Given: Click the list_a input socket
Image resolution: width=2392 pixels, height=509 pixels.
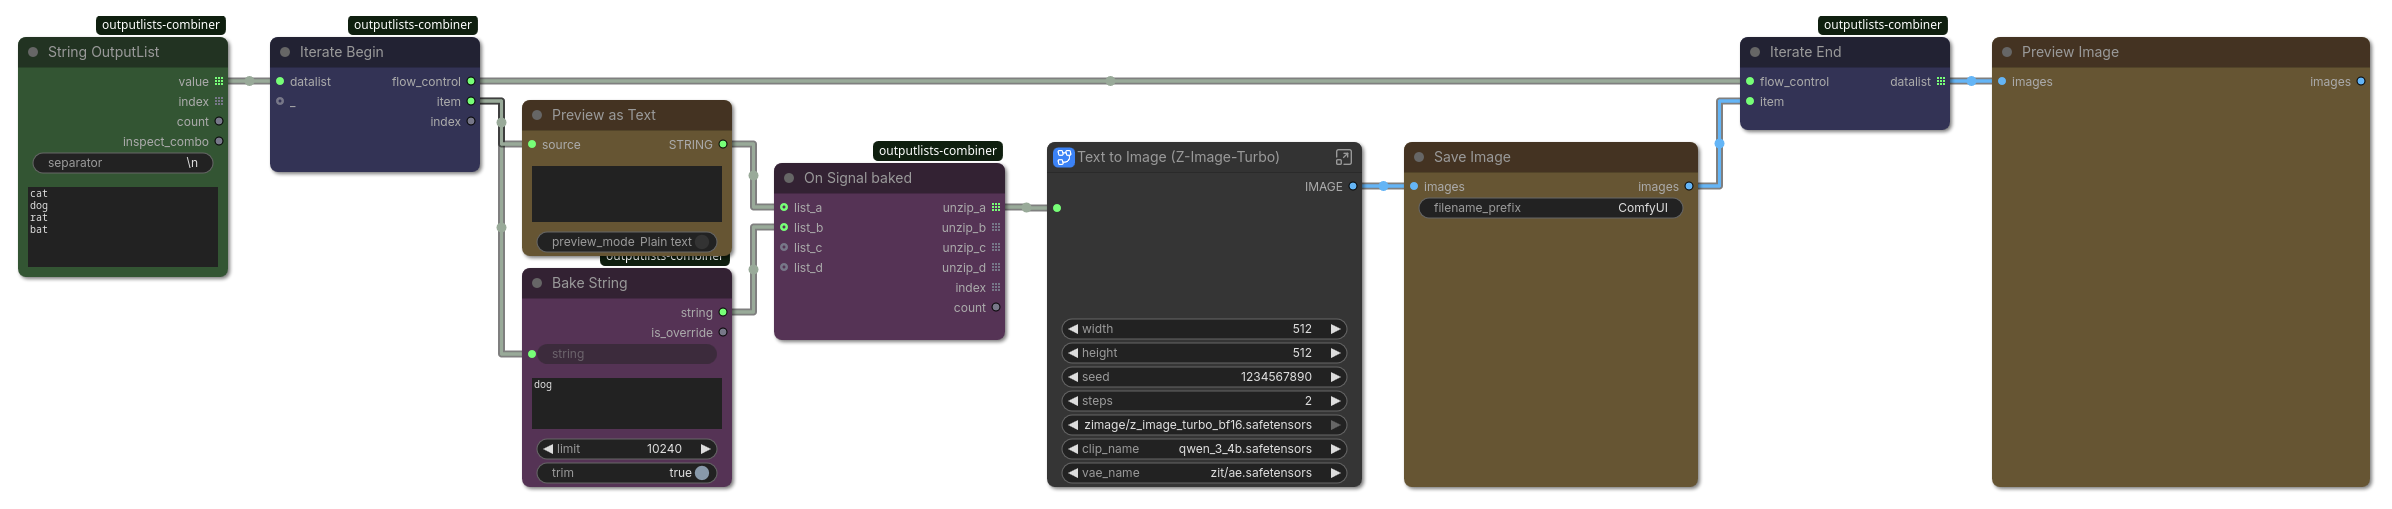Looking at the screenshot, I should coord(784,207).
